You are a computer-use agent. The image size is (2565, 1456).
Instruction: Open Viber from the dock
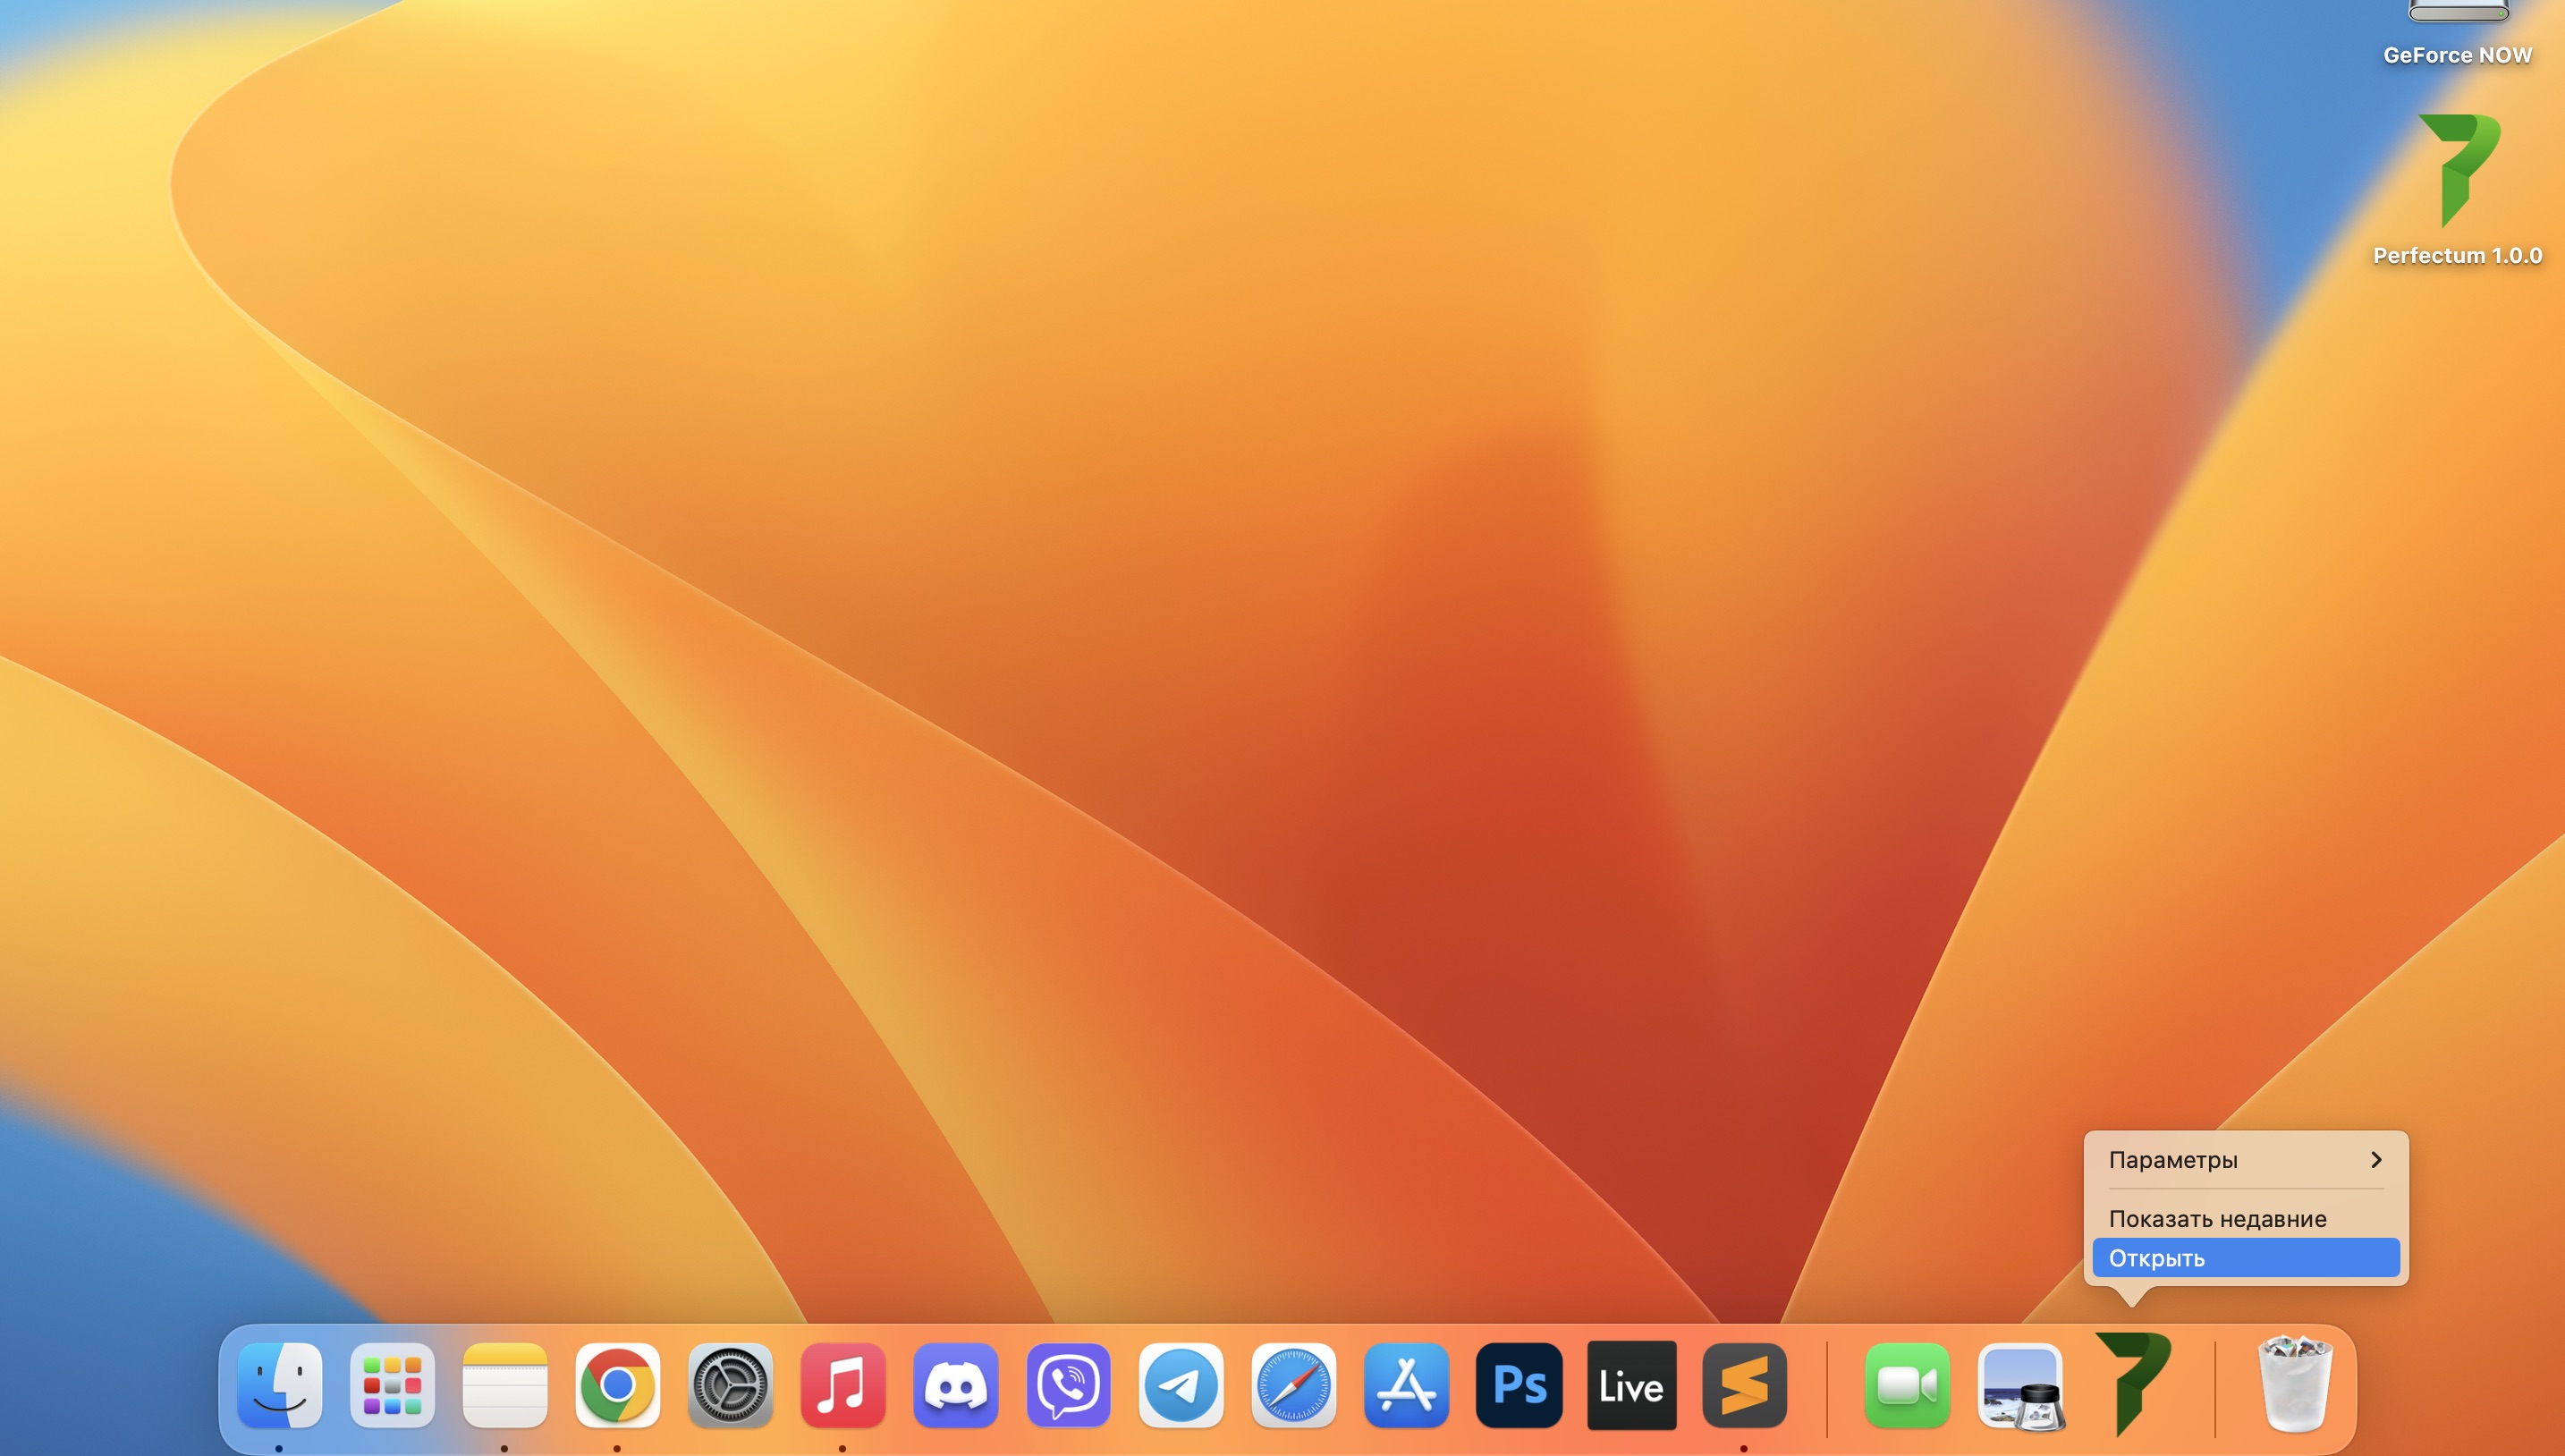point(1068,1385)
